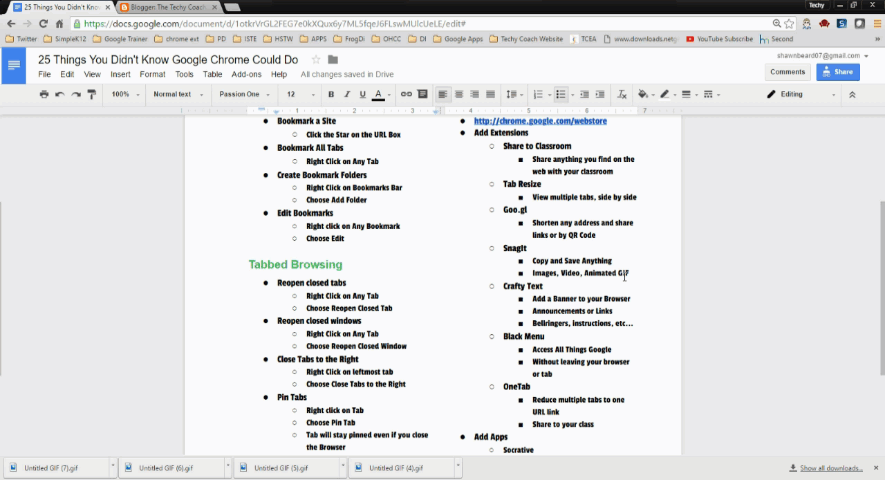Image resolution: width=885 pixels, height=480 pixels.
Task: Open the Insert menu
Action: (120, 74)
